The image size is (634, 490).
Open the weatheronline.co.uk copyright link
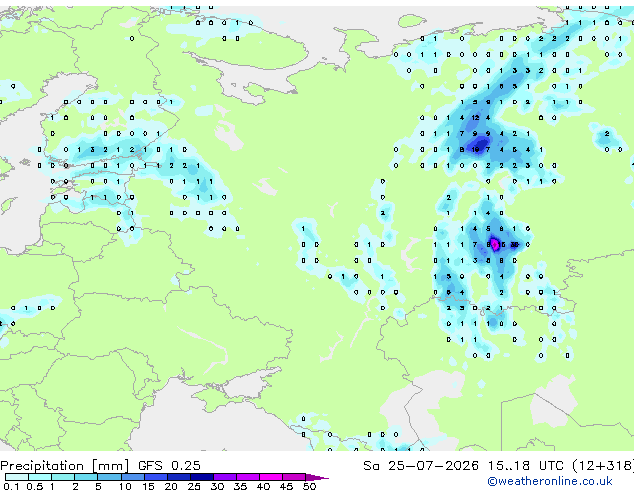pos(550,481)
